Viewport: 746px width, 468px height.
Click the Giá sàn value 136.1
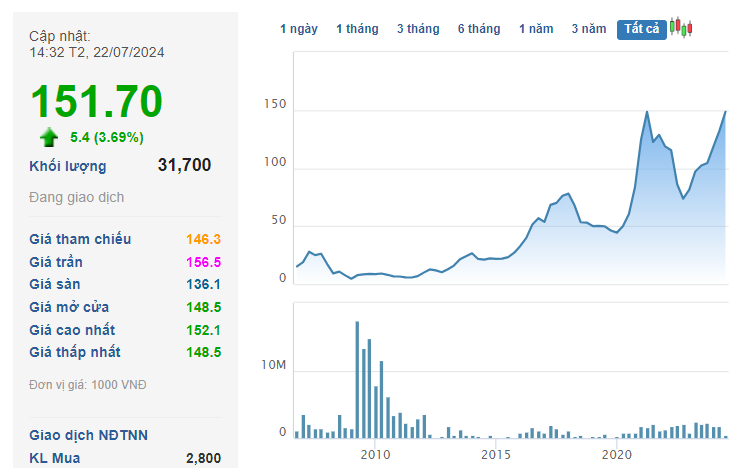click(203, 284)
